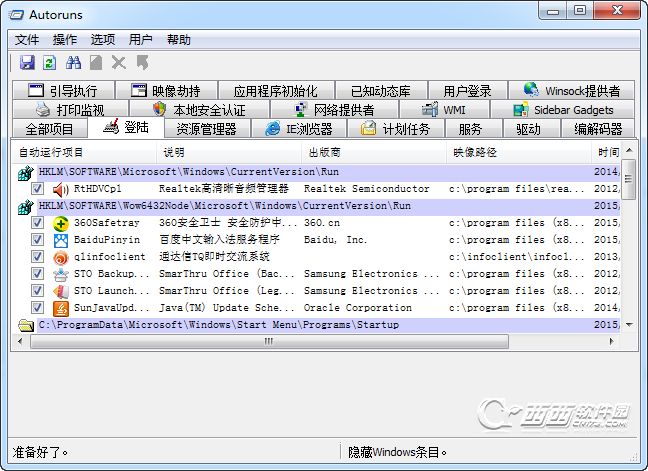Open the IE浏览器 tab
Viewport: 648px width, 471px height.
pos(299,129)
